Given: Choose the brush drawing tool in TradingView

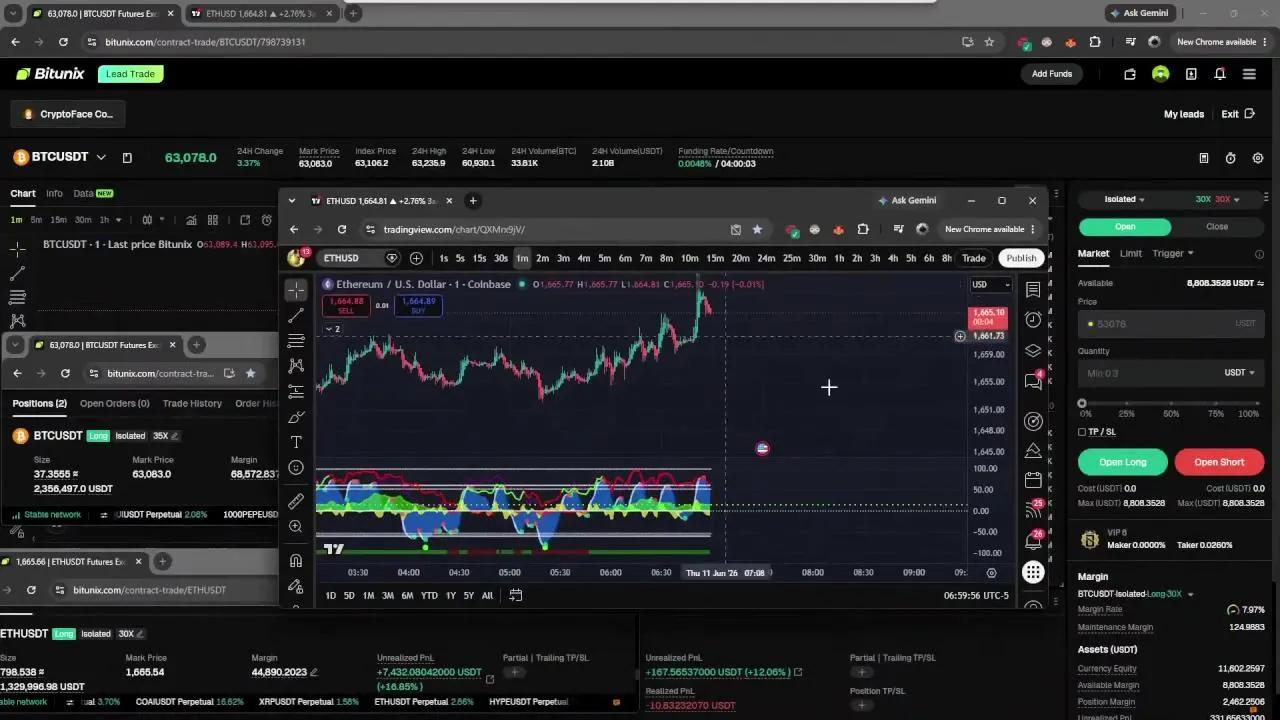Looking at the screenshot, I should tap(296, 417).
